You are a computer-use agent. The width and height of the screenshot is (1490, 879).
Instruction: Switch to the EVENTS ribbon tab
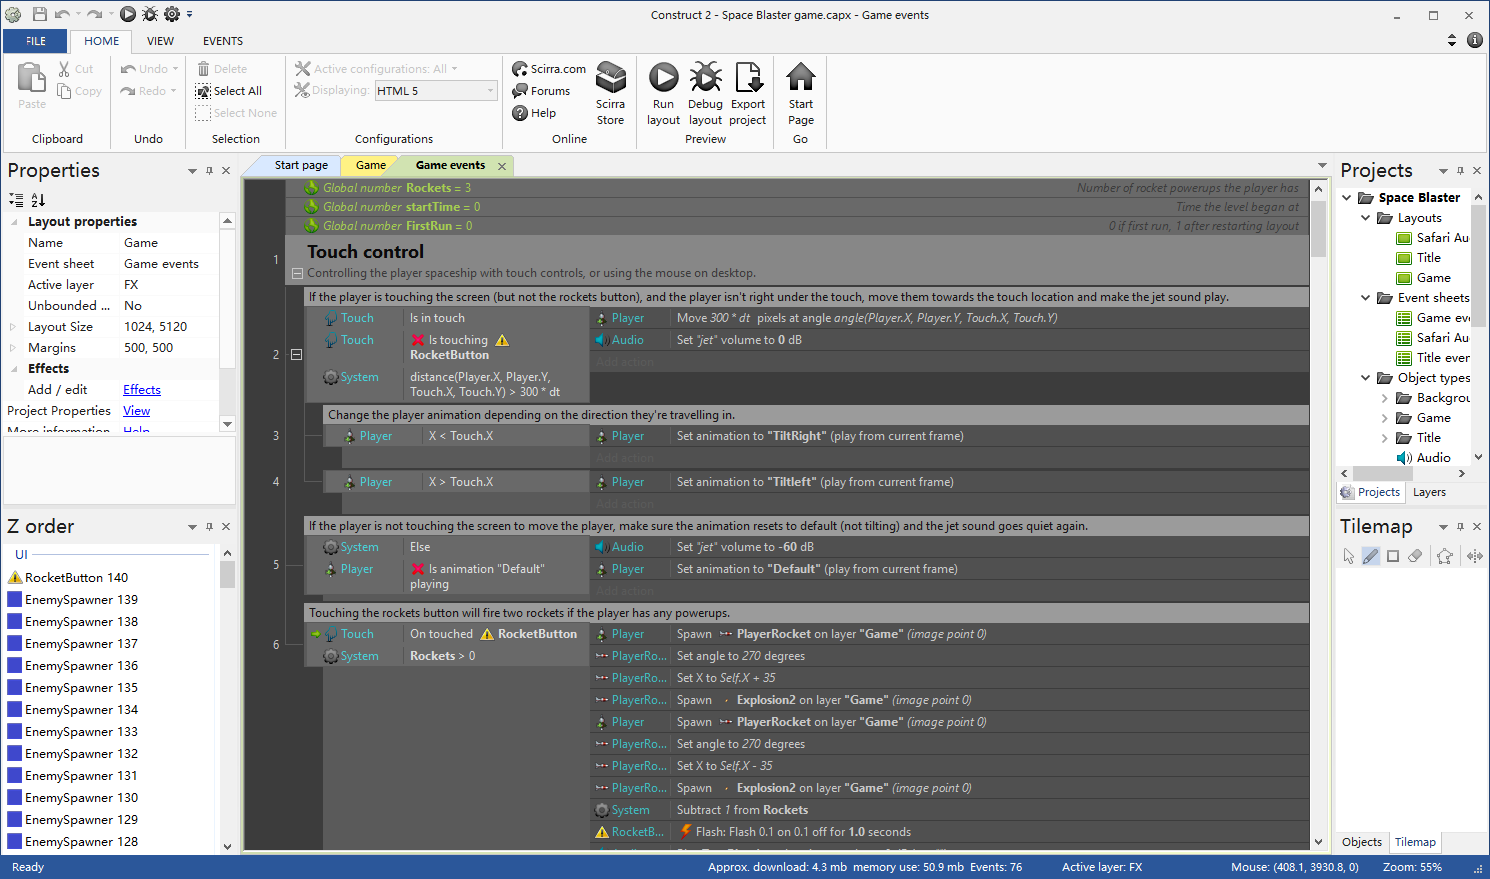(x=223, y=41)
